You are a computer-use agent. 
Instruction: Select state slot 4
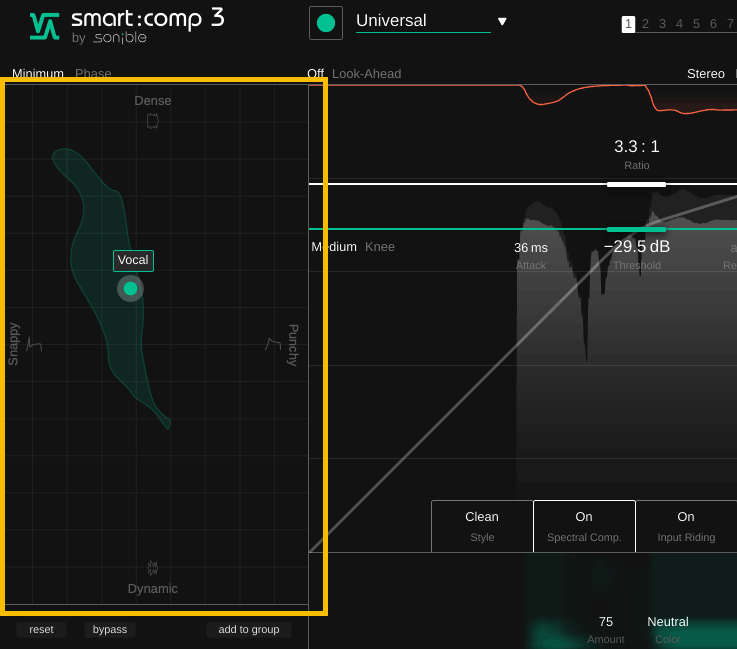point(679,24)
